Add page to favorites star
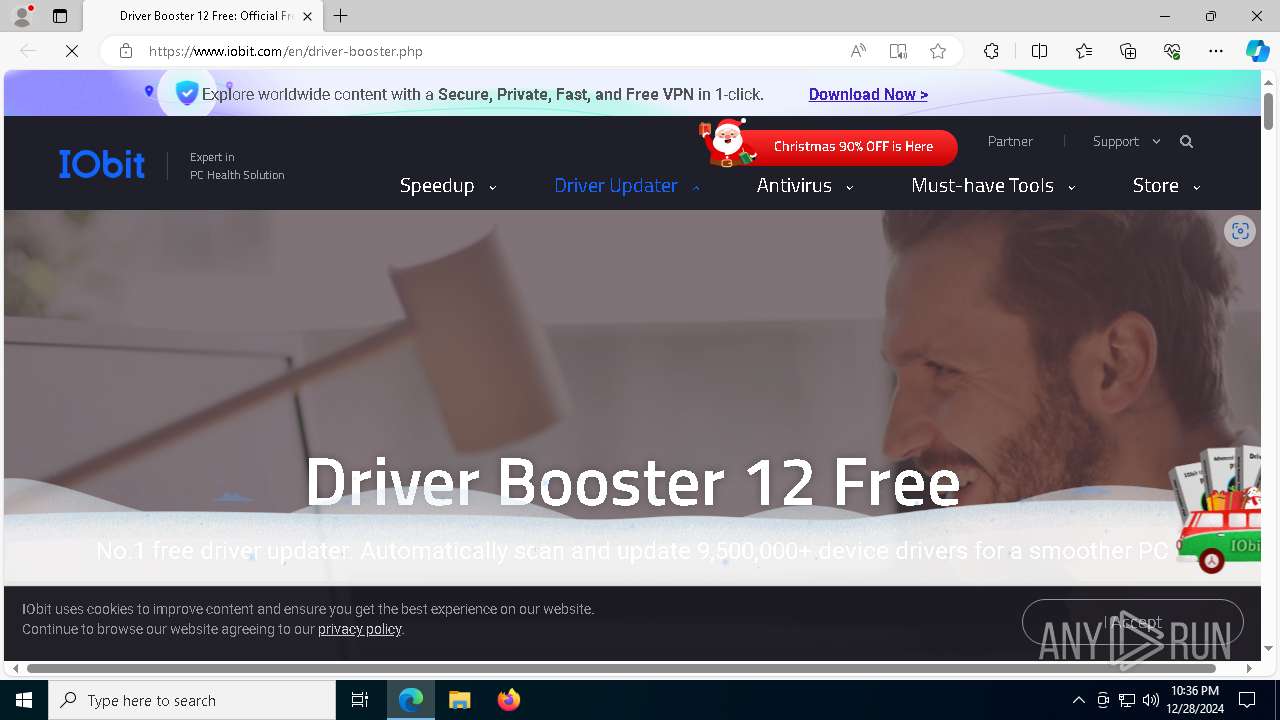1280x720 pixels. [x=938, y=51]
